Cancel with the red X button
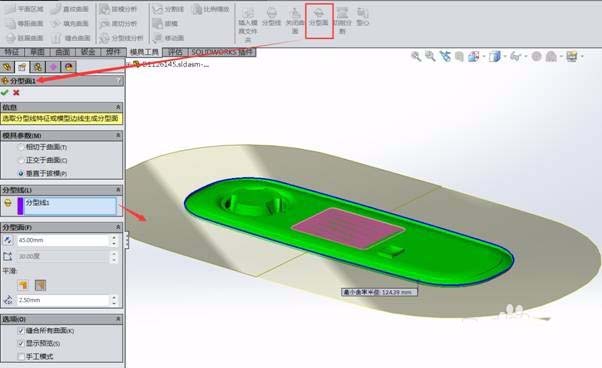The image size is (602, 368). [16, 92]
